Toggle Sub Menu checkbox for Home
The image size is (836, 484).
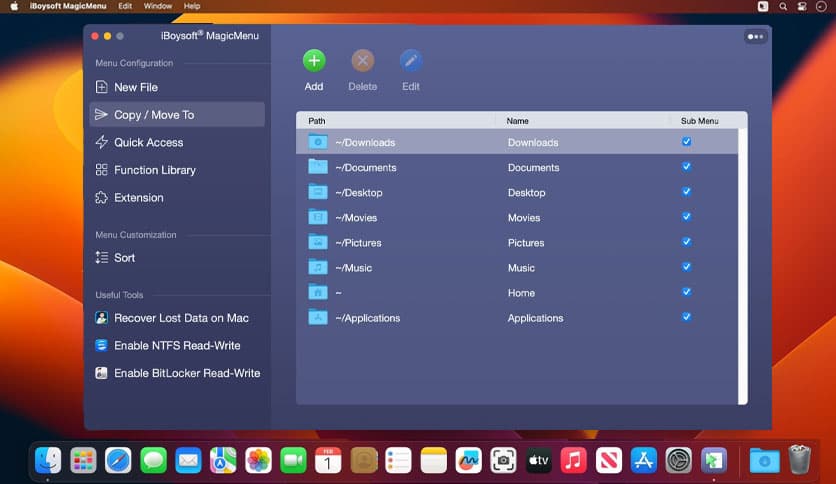(x=686, y=292)
